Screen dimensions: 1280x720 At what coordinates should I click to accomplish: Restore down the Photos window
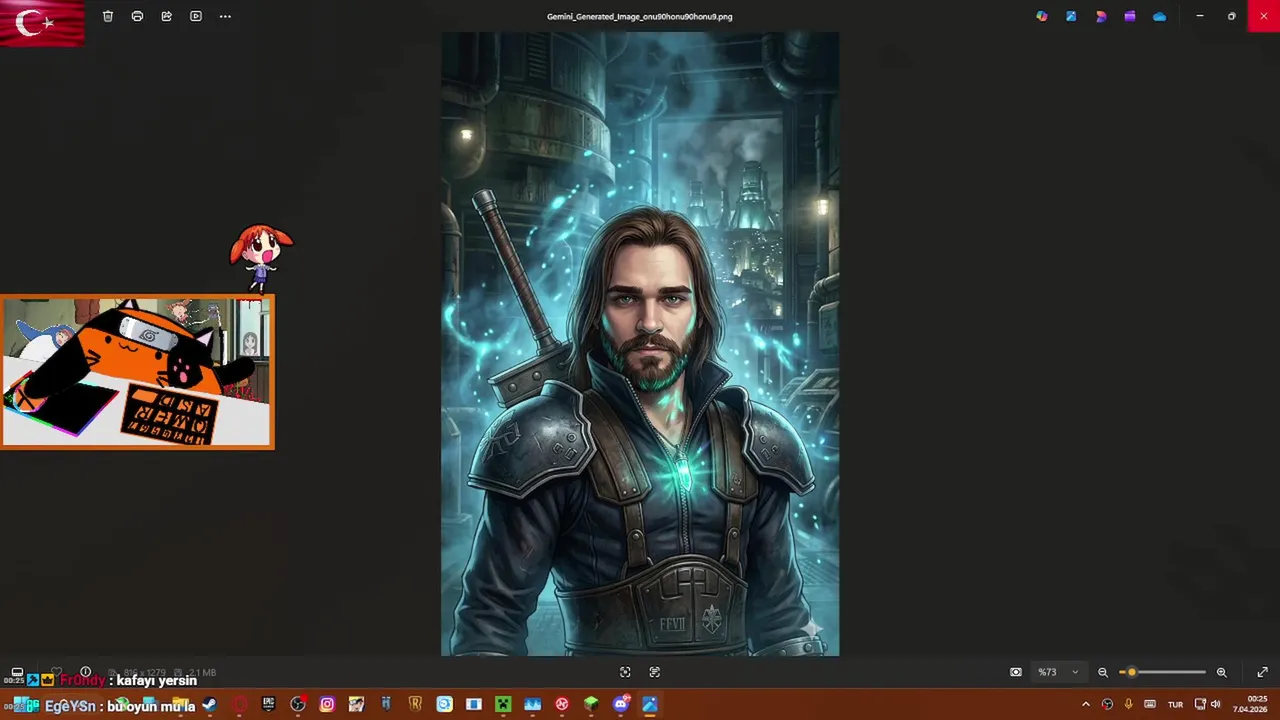point(1232,16)
